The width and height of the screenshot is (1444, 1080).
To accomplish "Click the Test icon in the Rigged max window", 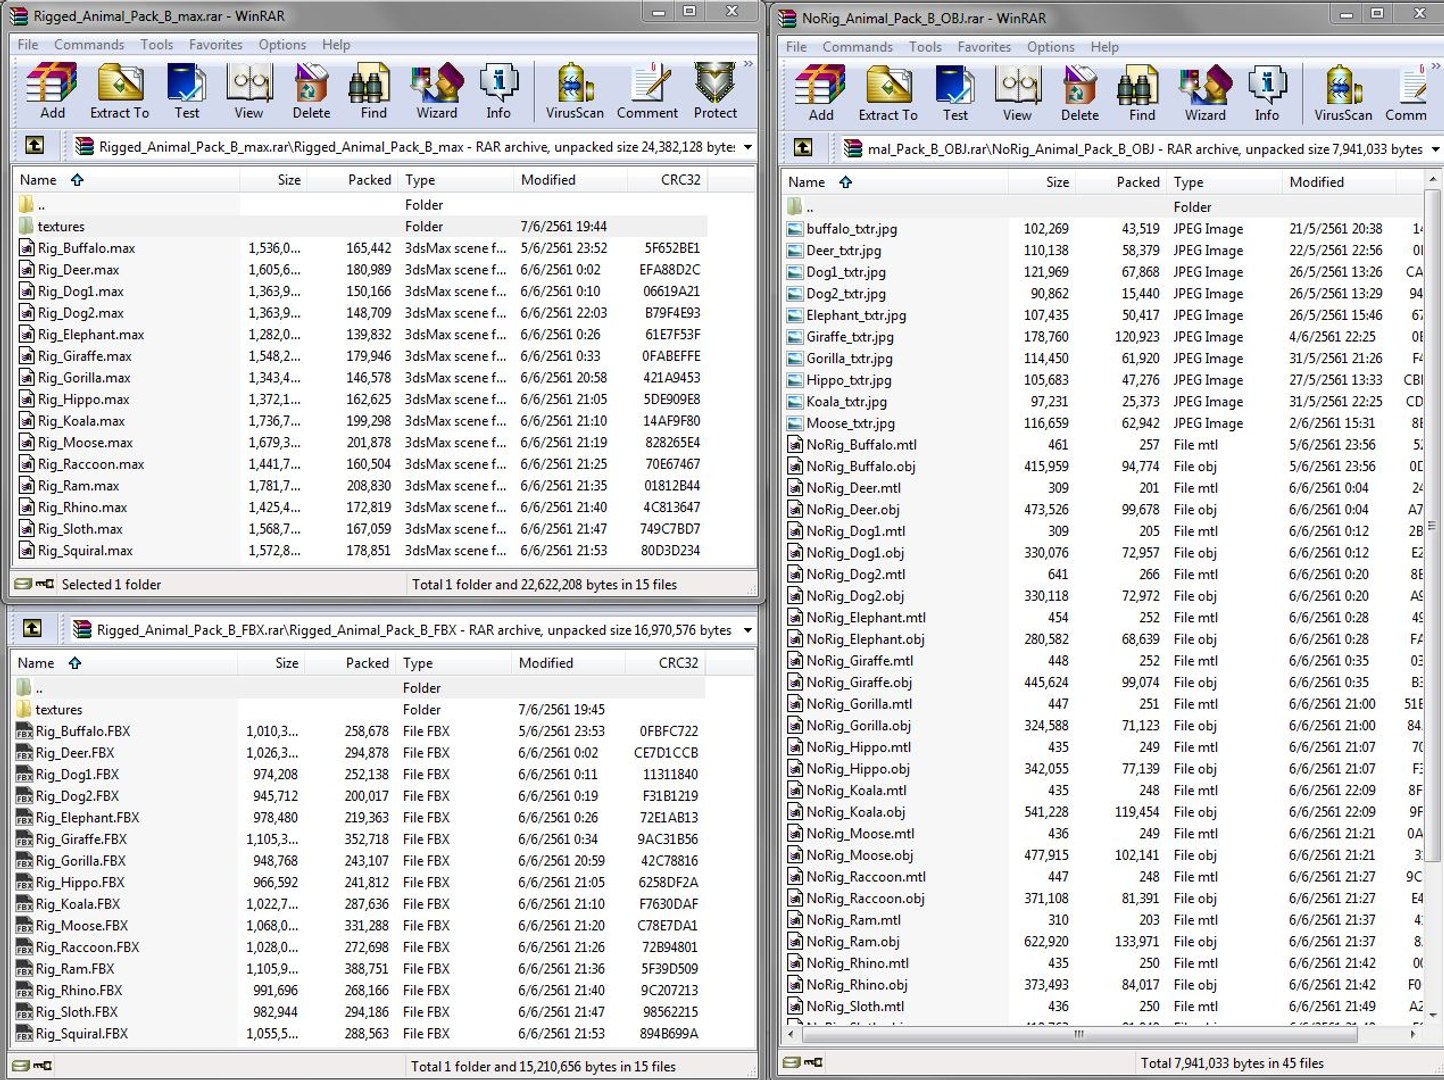I will (x=186, y=91).
